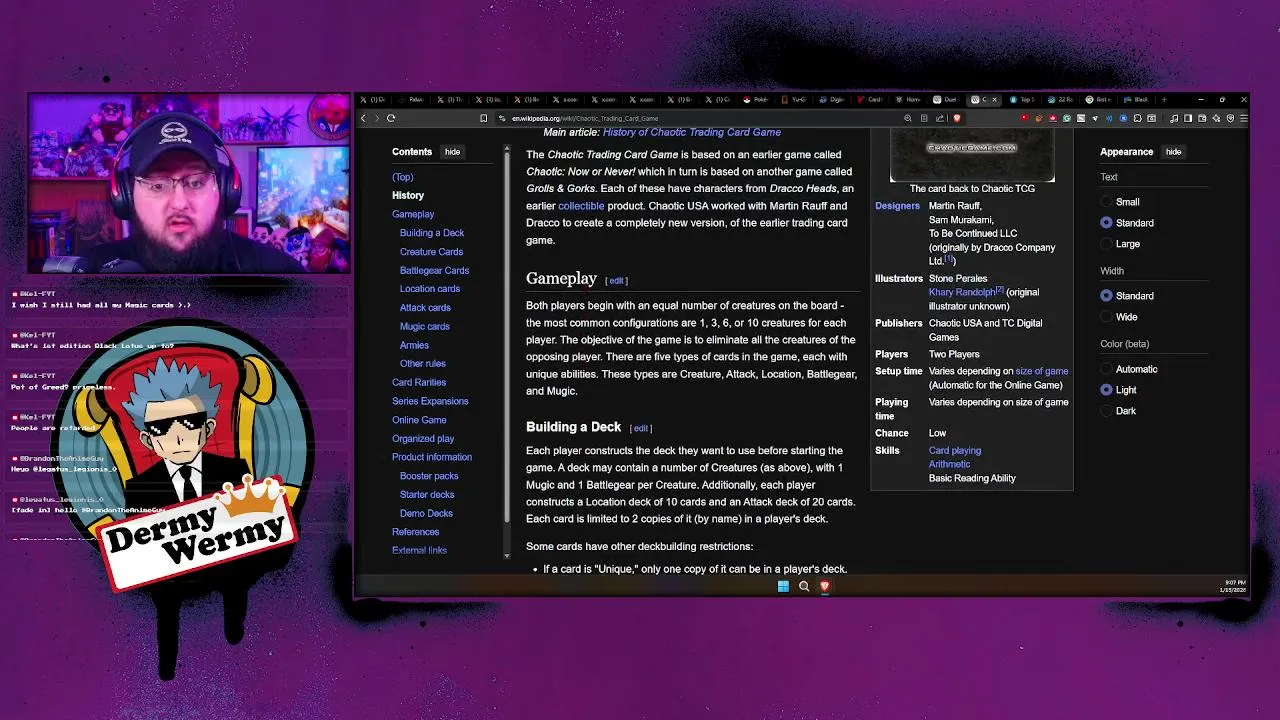Open the browser hamburger menu
This screenshot has height=720, width=1280.
tap(1244, 118)
